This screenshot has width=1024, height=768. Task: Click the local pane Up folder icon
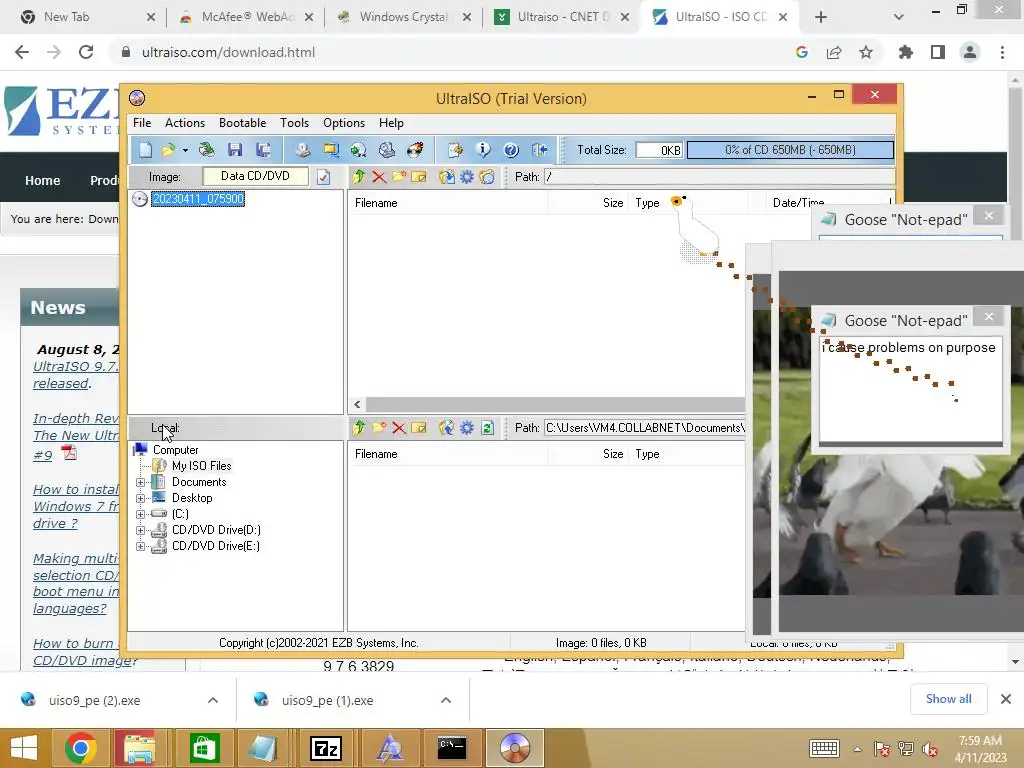coord(359,428)
